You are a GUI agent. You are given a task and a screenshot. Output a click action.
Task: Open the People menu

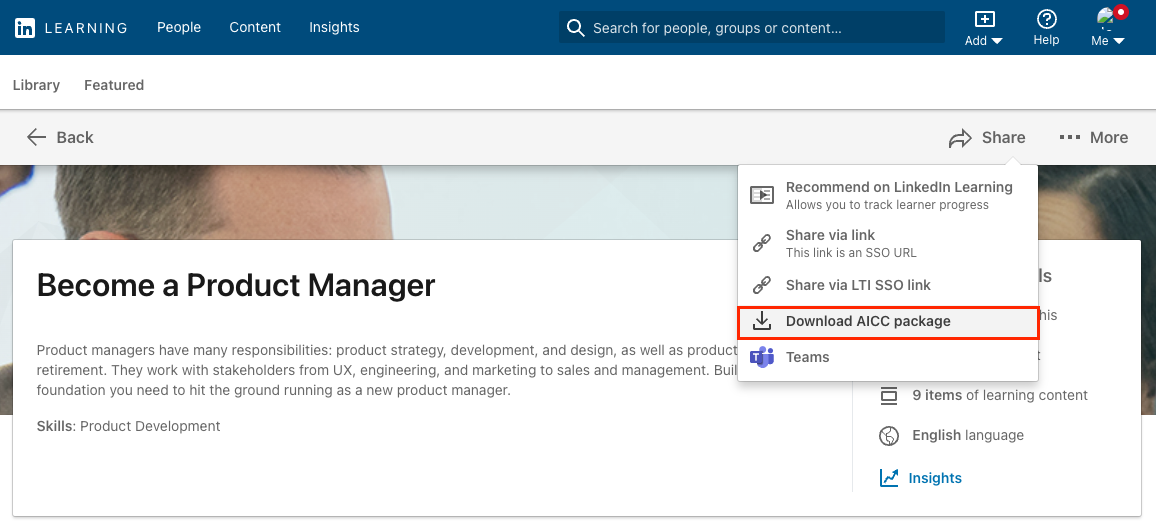click(x=179, y=27)
